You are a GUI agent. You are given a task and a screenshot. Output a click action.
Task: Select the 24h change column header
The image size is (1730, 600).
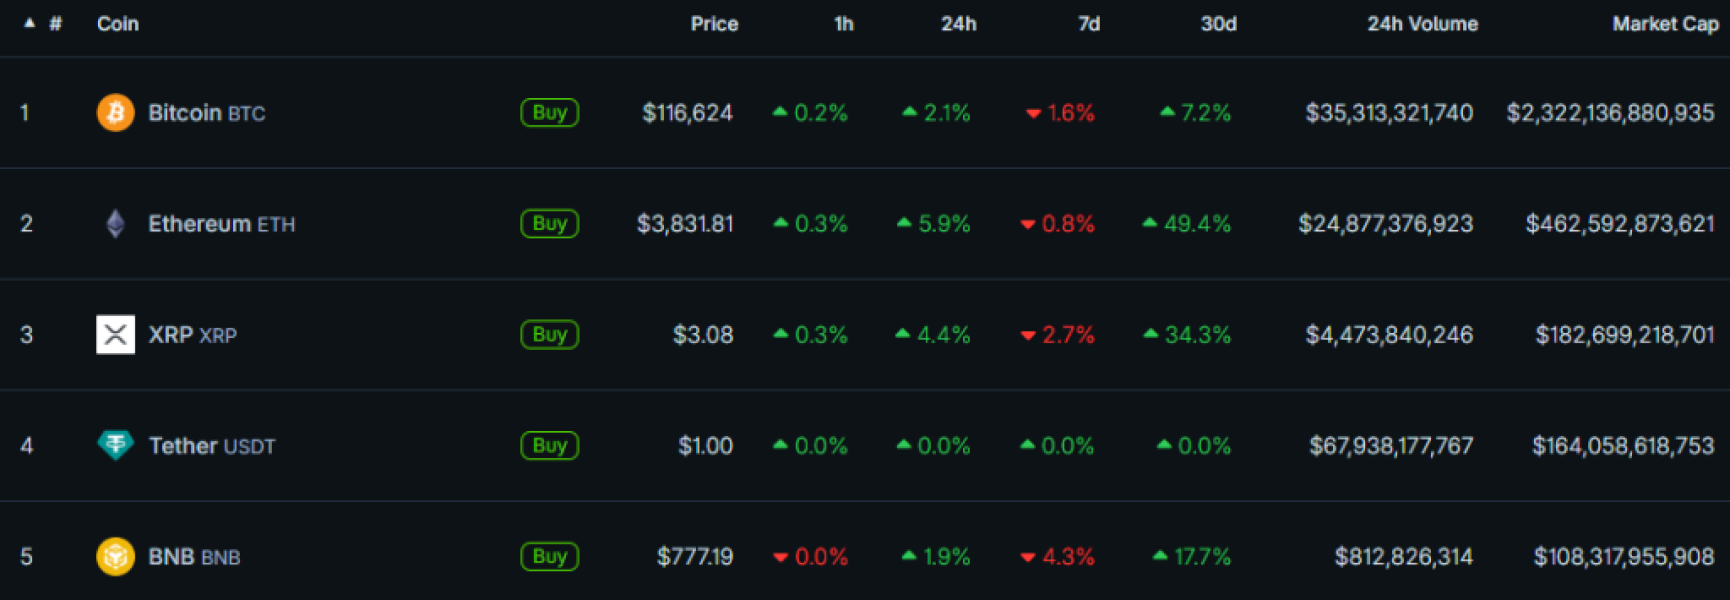[x=959, y=24]
